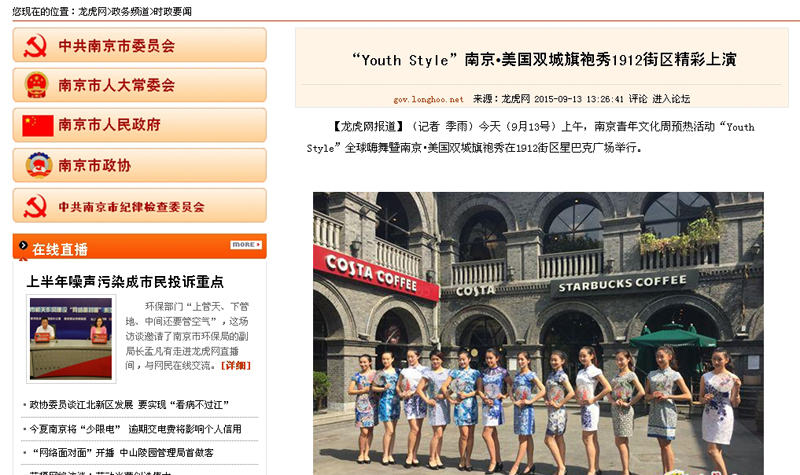Select 时政要闻 in breadcrumb path
Screen dimensions: 800x475
172,11
